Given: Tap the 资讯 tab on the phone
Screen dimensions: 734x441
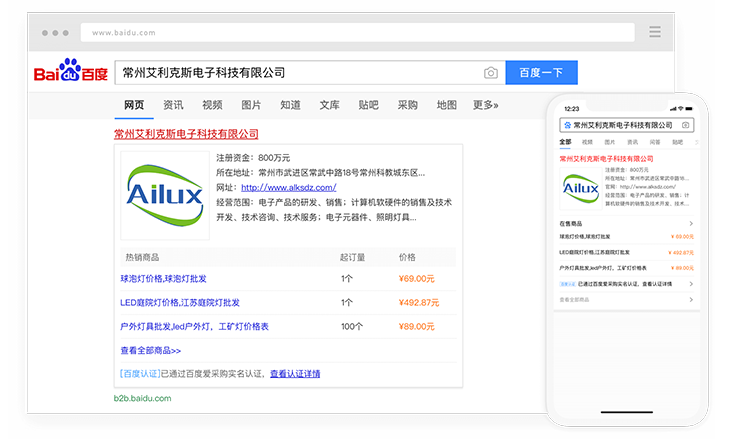Looking at the screenshot, I should [632, 142].
